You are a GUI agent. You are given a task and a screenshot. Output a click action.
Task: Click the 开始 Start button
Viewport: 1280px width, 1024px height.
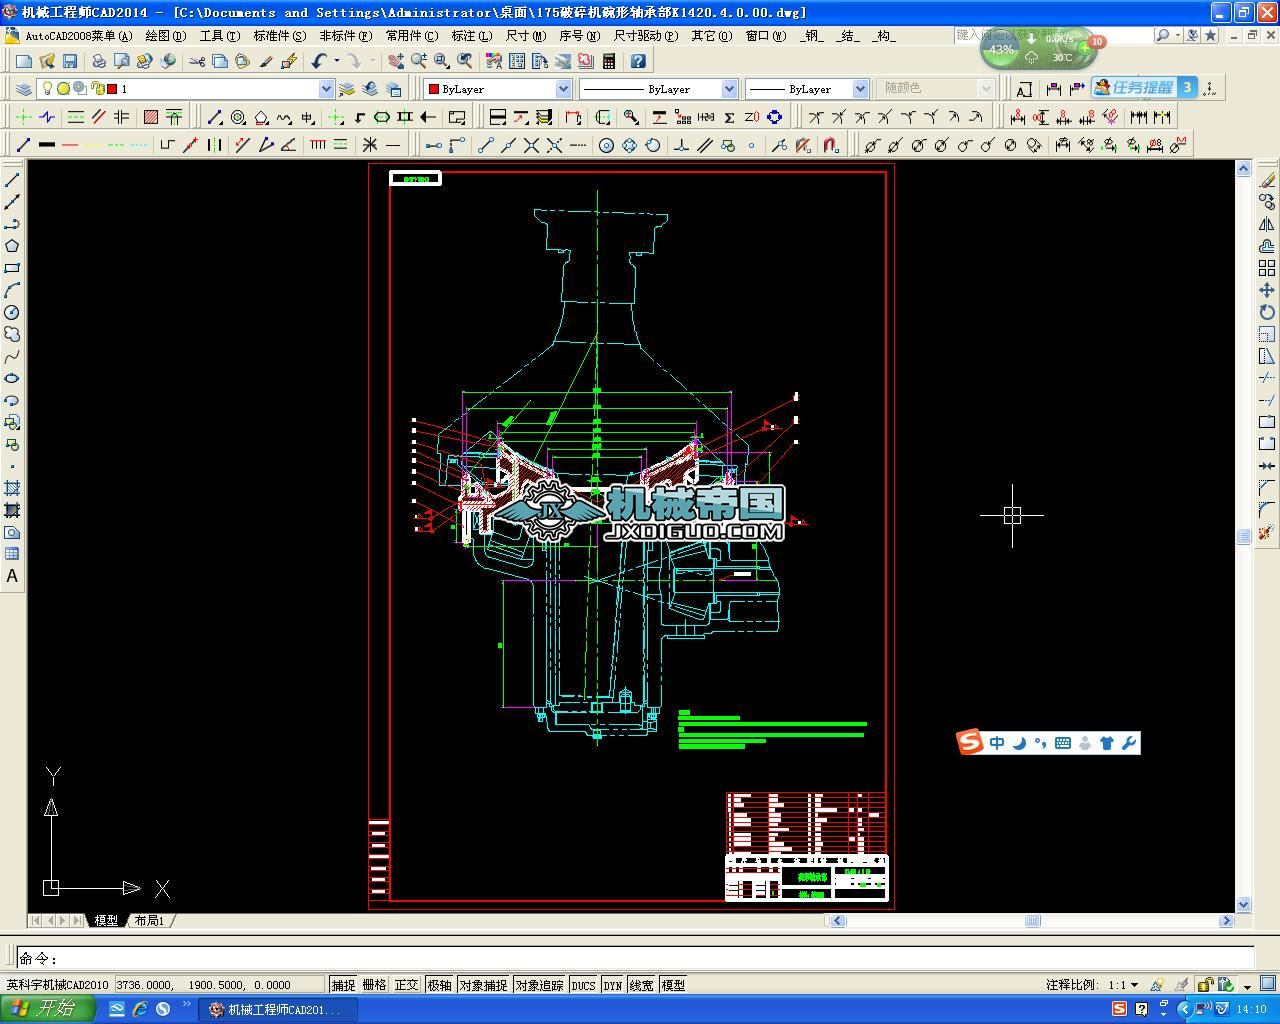click(x=47, y=1009)
